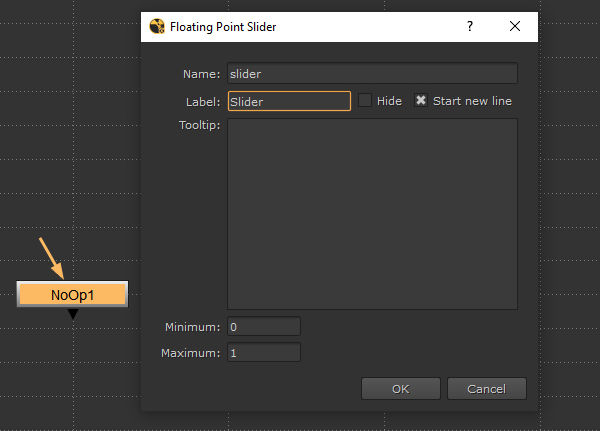Click inside the large Tooltip text area

click(372, 214)
